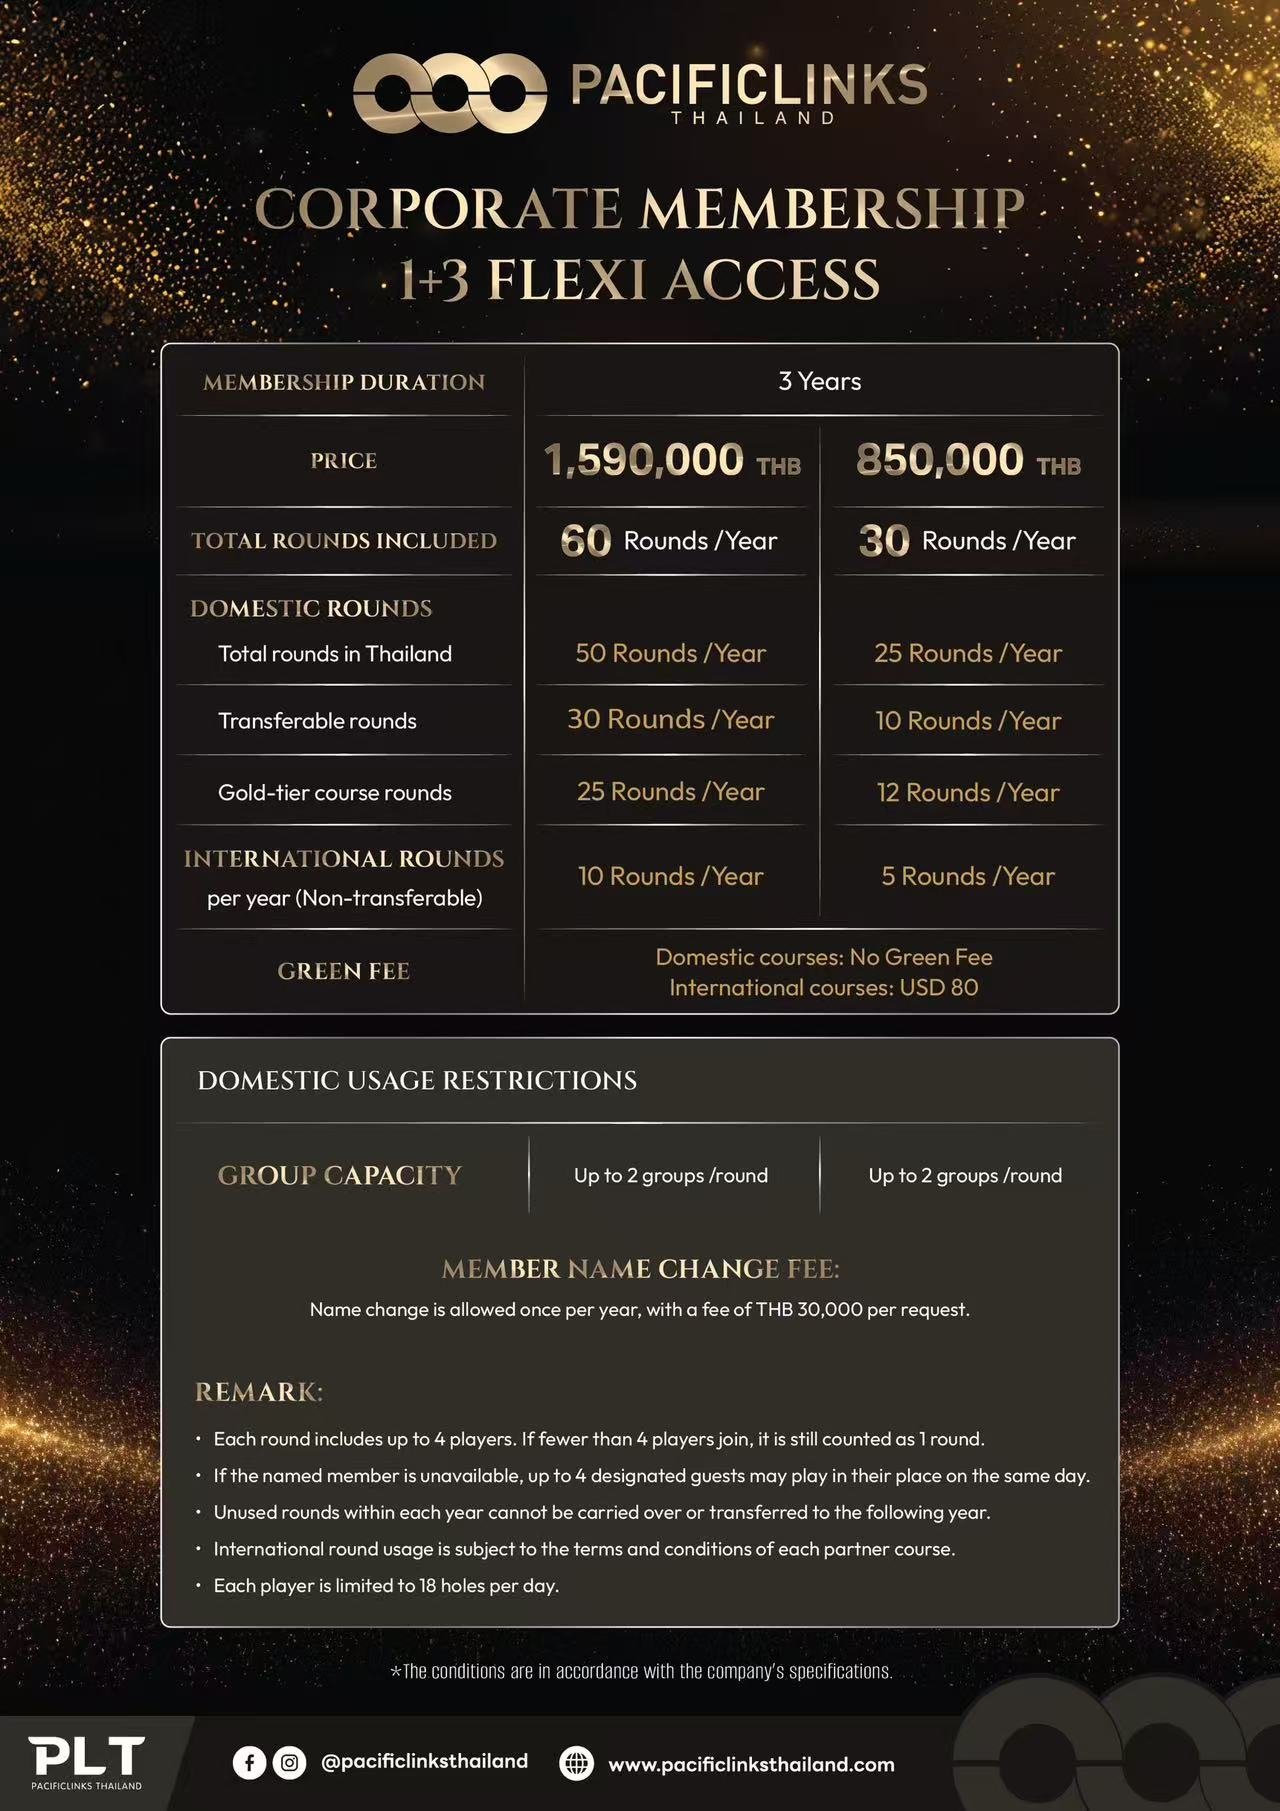
Task: Click the Member Name Change Fee heading
Action: pyautogui.click(x=640, y=1268)
